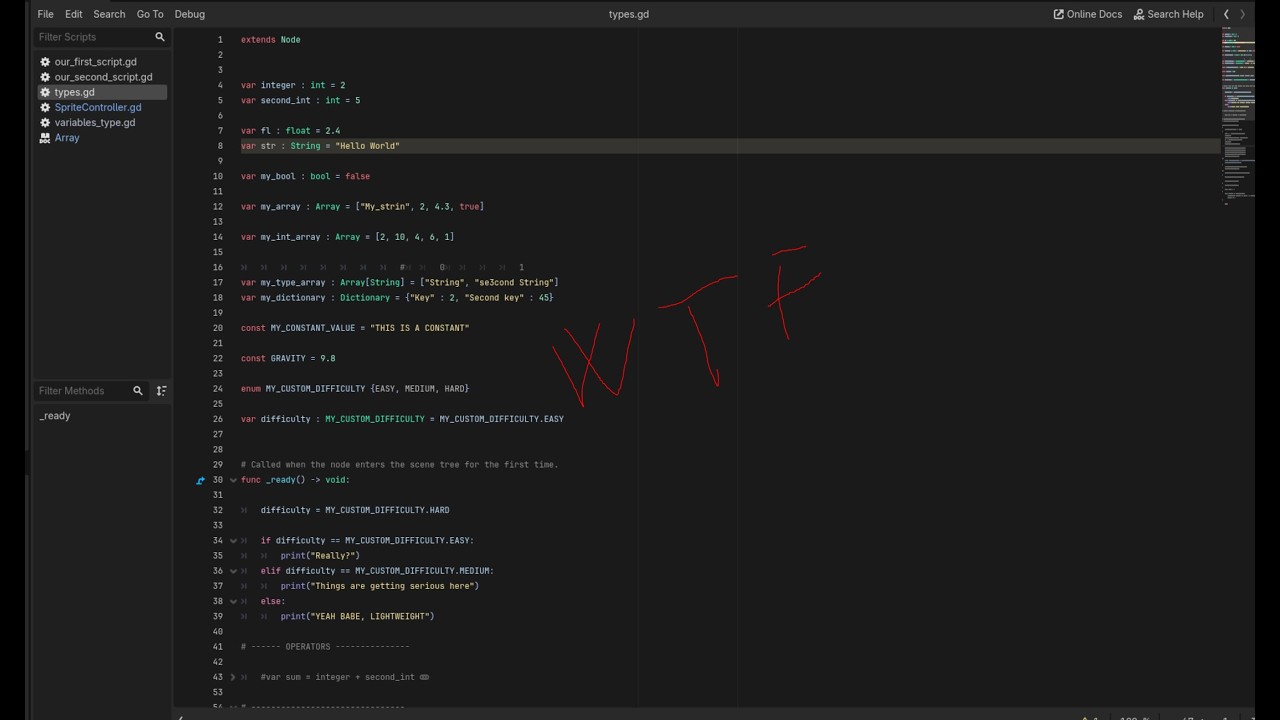The image size is (1280, 720).
Task: Click the minimap on the right edge
Action: [1237, 115]
